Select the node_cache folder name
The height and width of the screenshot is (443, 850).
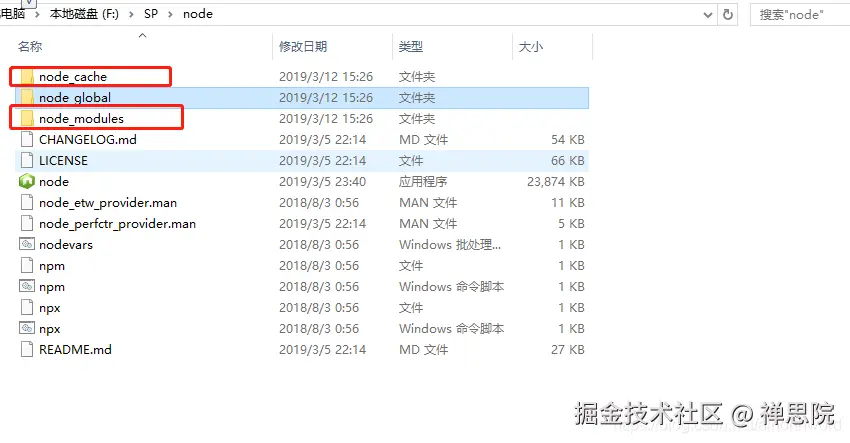click(73, 77)
